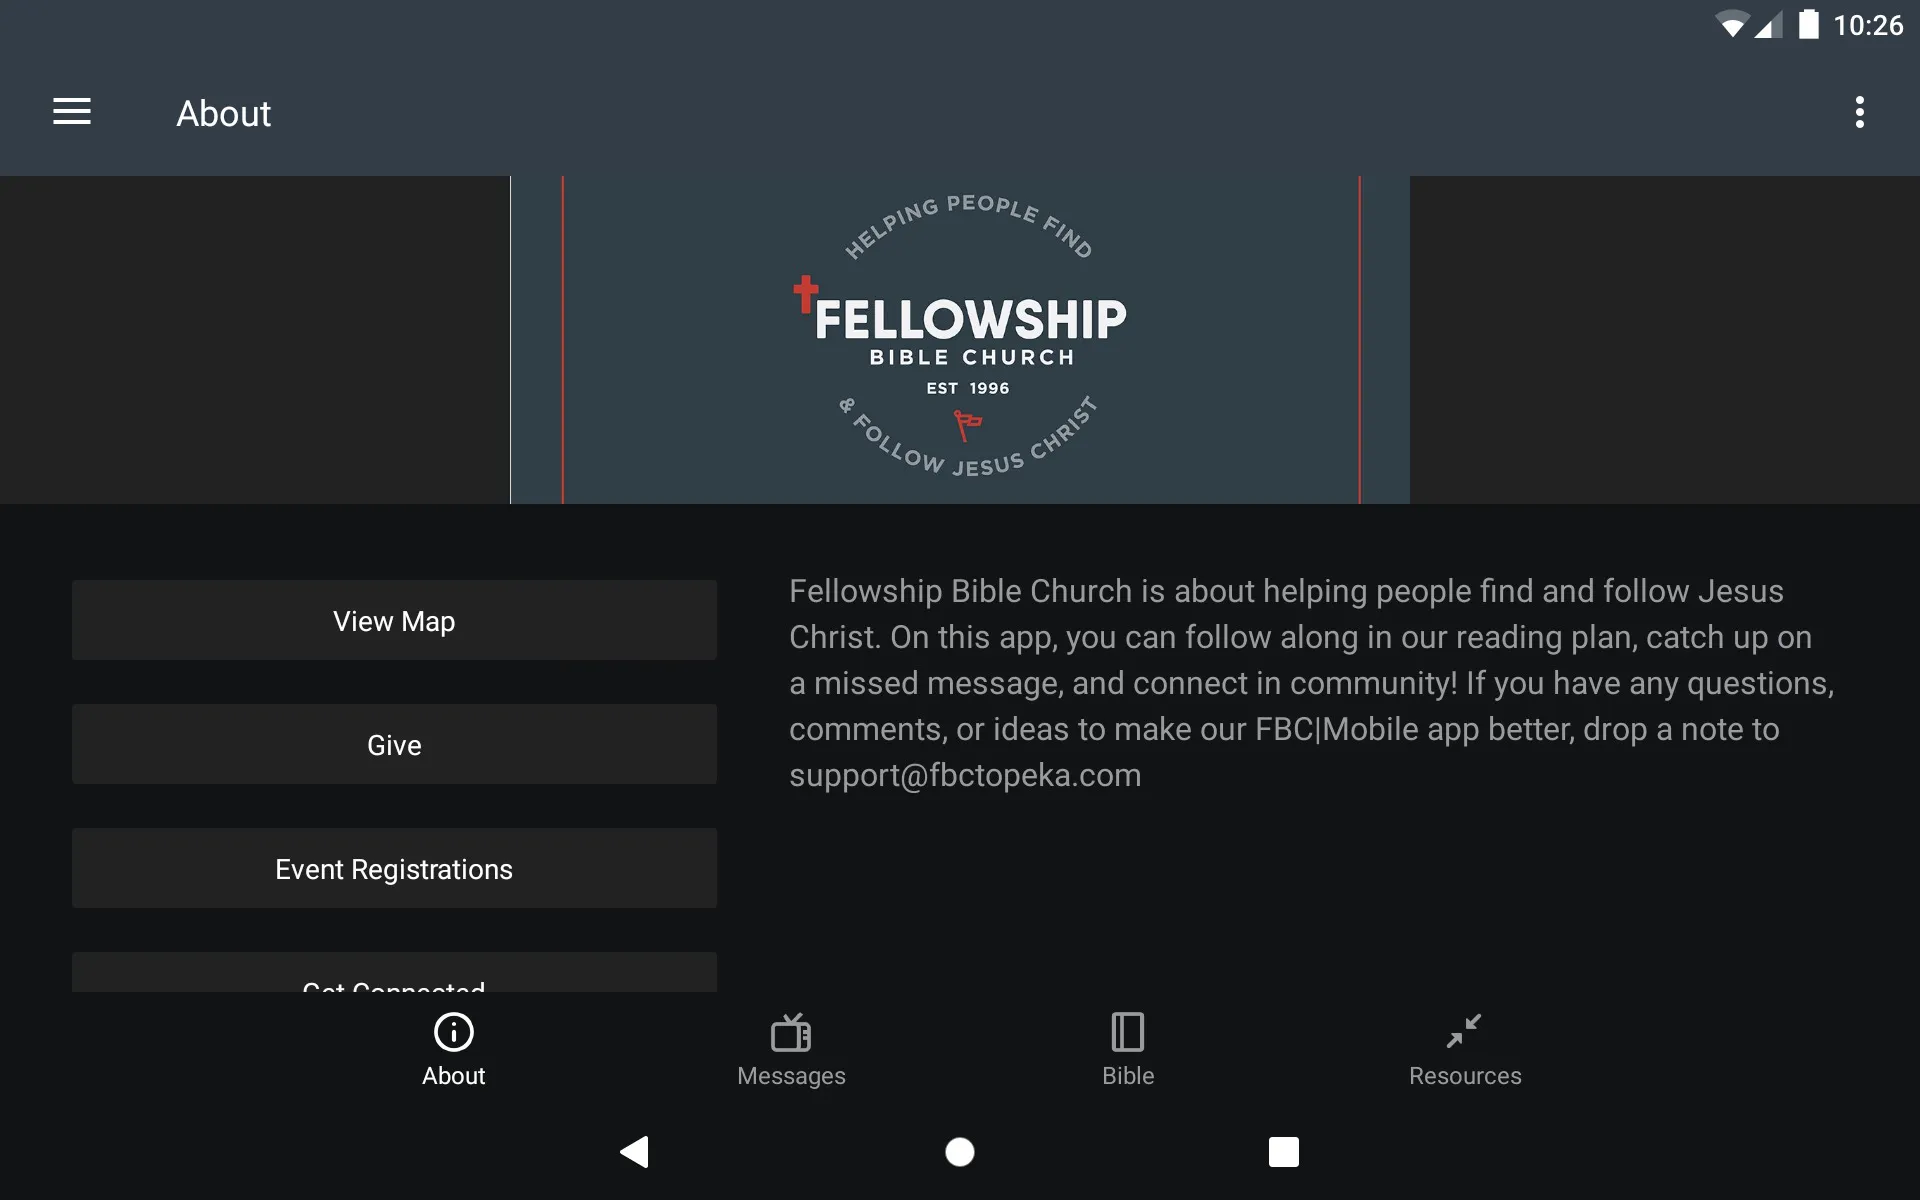The image size is (1920, 1200).
Task: Tap the Event Registrations menu item
Action: pos(394,868)
